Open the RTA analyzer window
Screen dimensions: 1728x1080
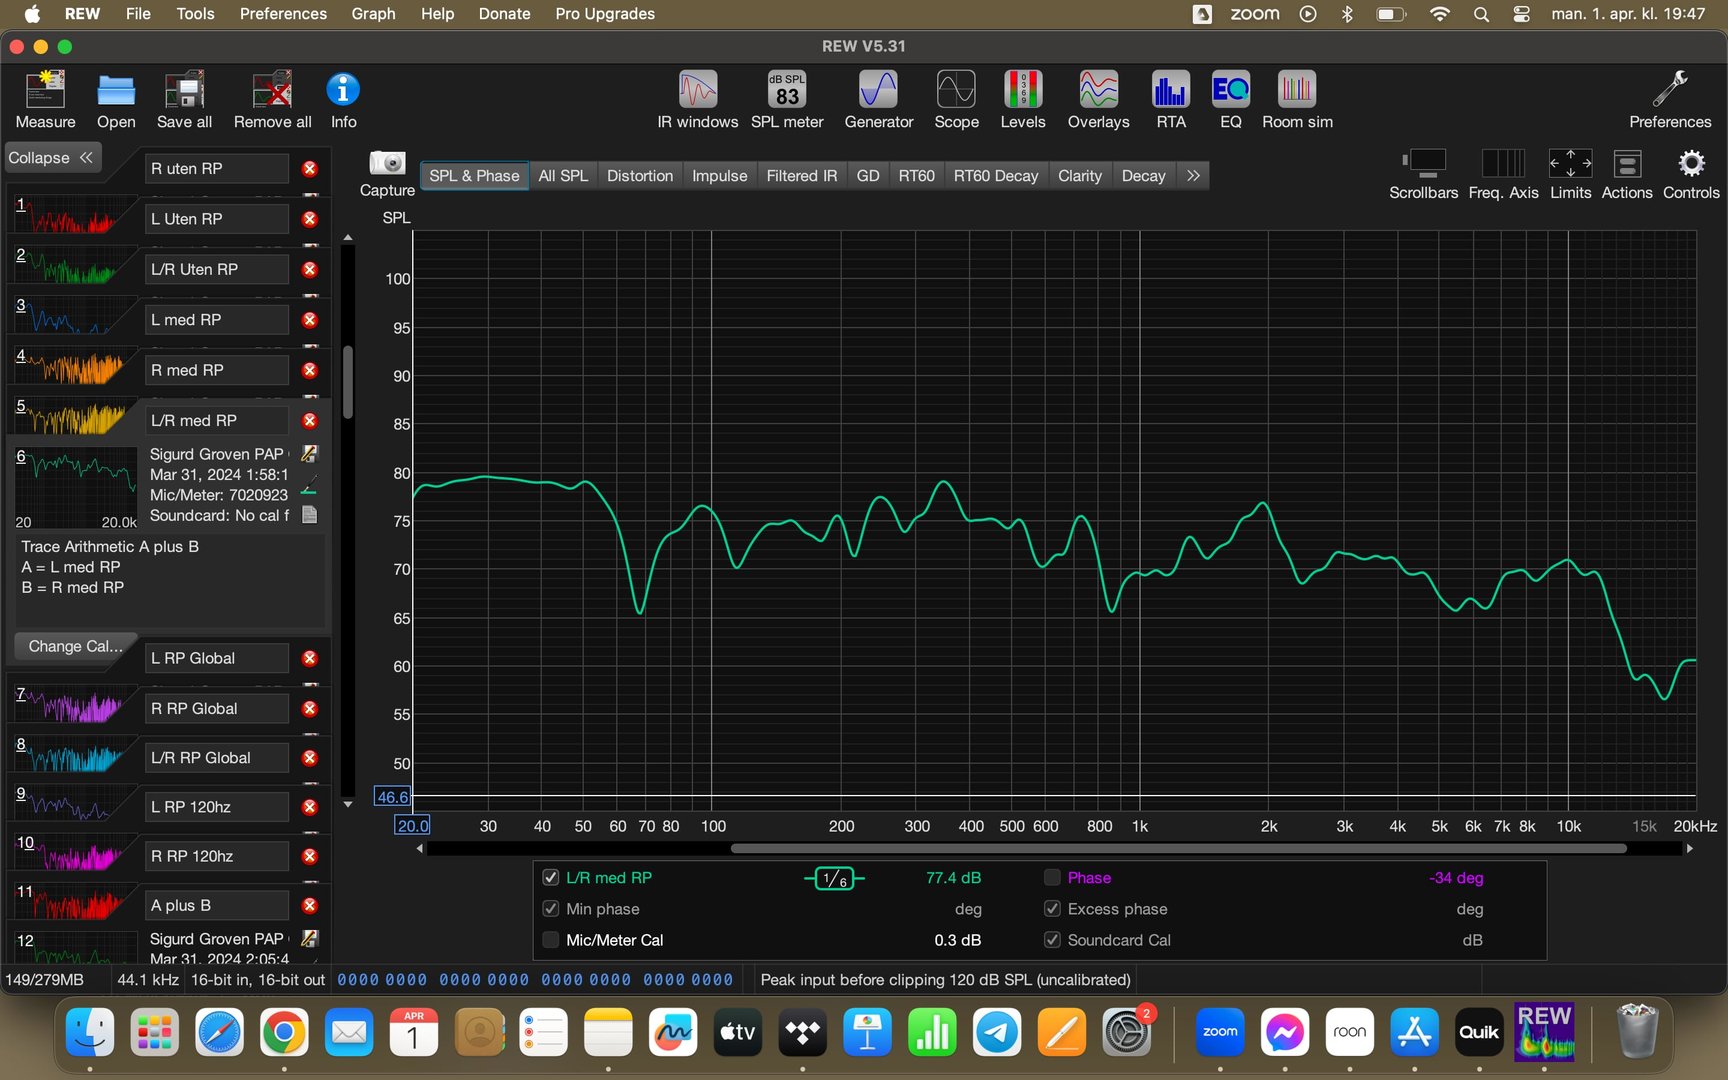click(x=1170, y=100)
